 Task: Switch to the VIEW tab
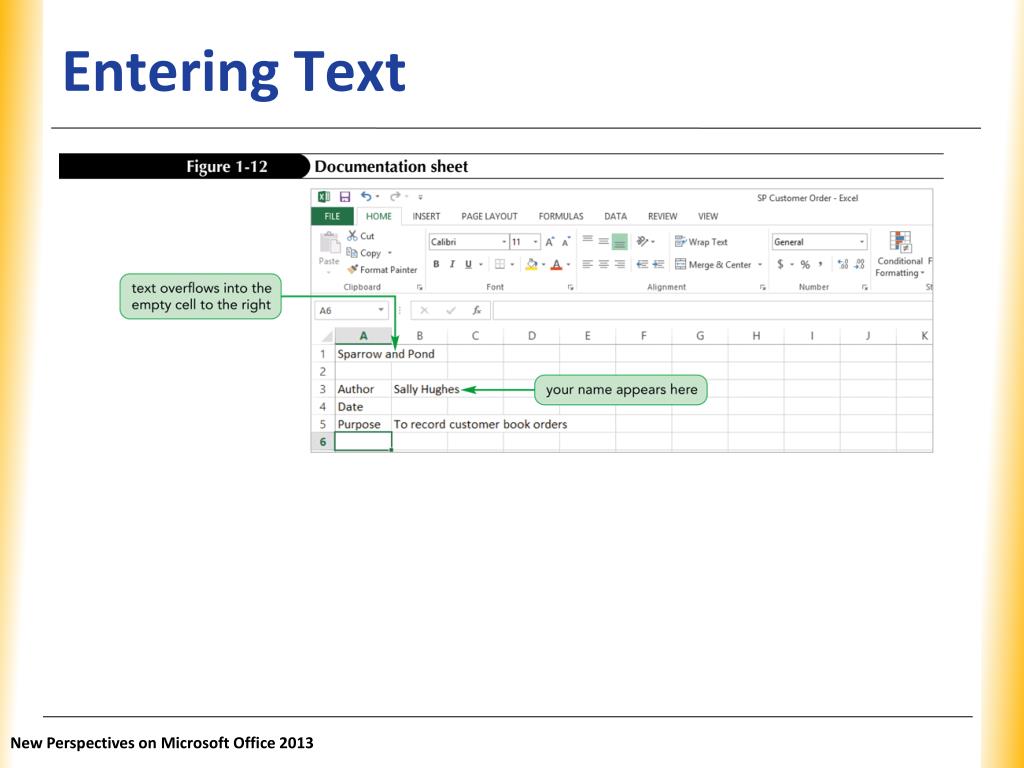tap(708, 216)
